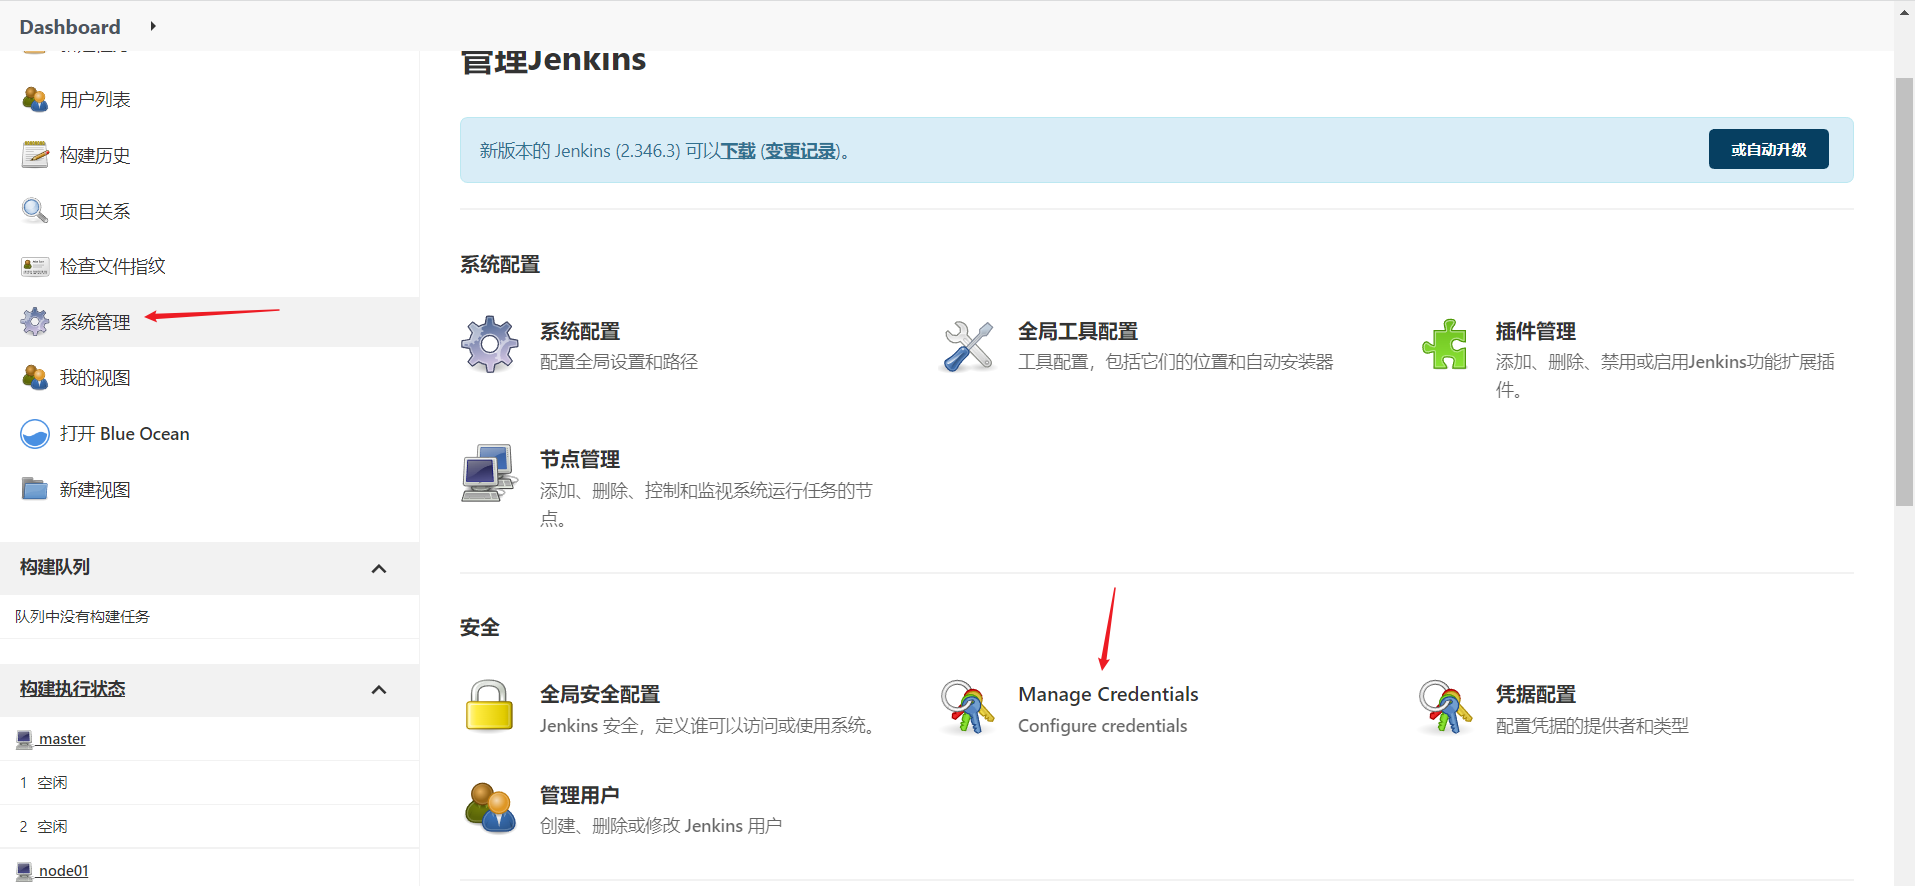Click the 下载 link in the update banner
The image size is (1915, 886).
tap(738, 151)
